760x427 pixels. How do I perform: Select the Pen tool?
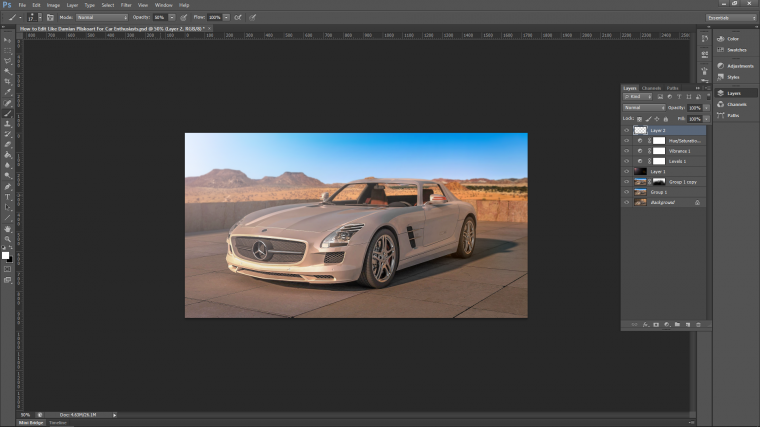pos(7,187)
